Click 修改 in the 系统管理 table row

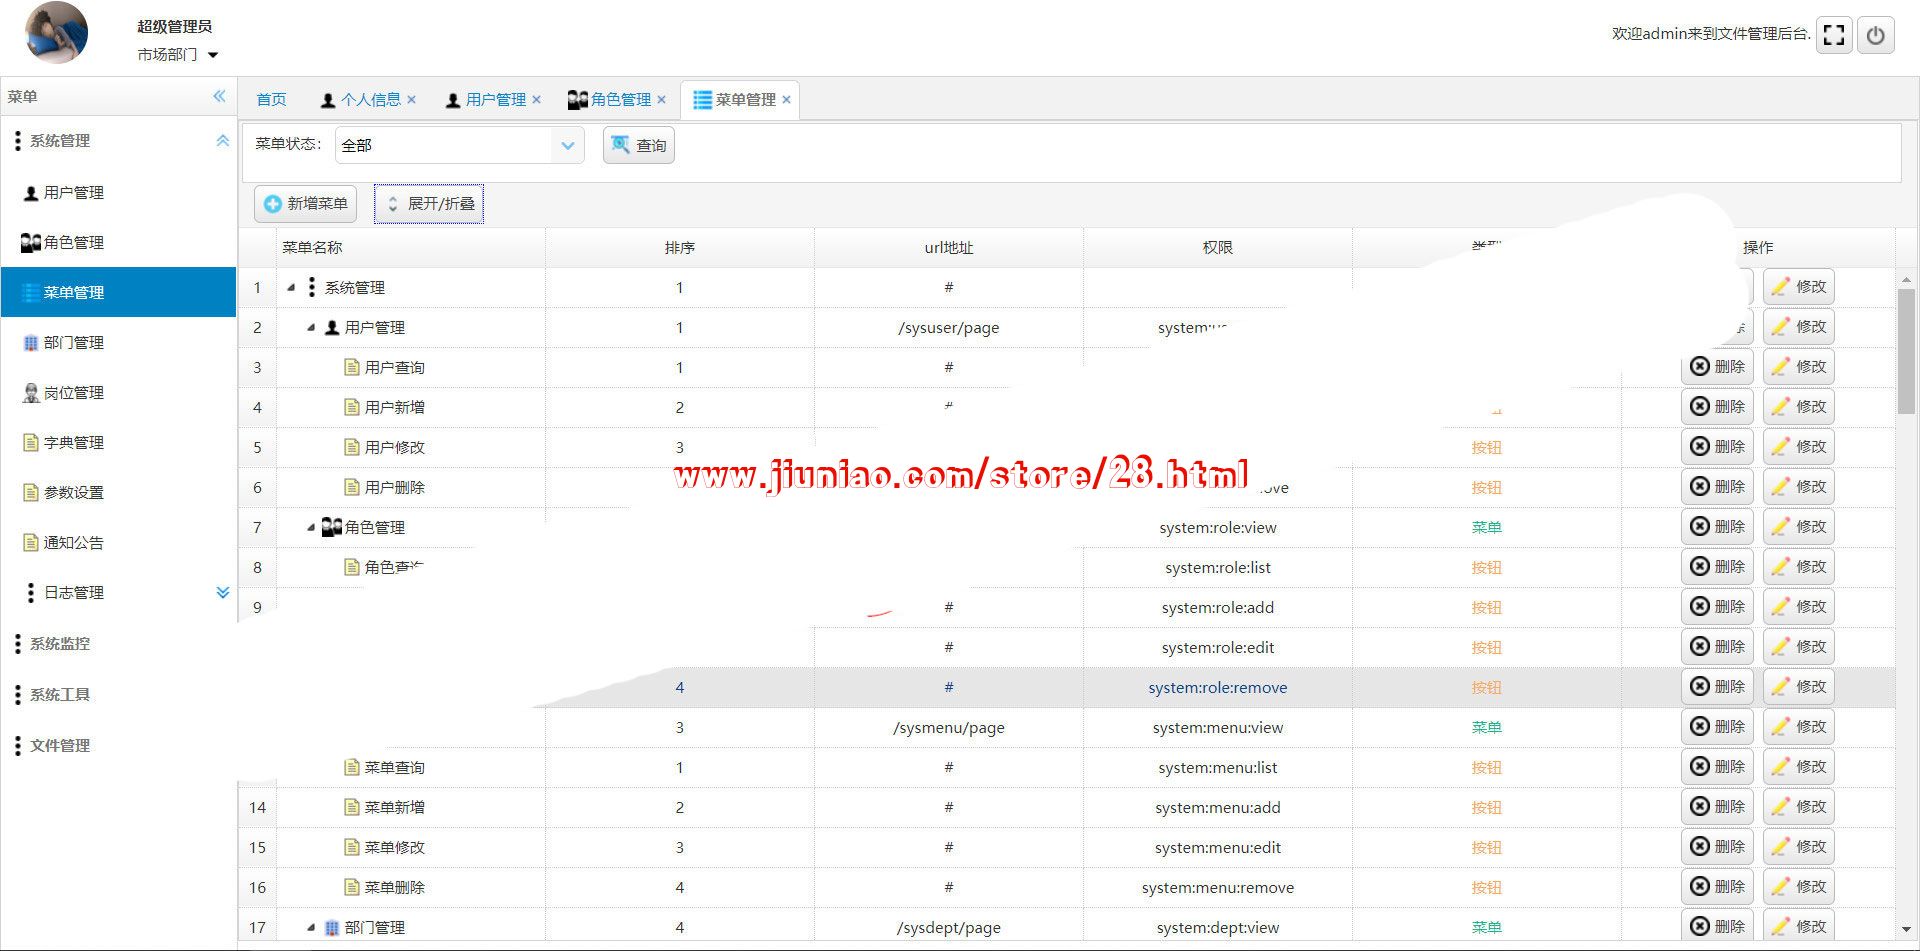click(1799, 287)
